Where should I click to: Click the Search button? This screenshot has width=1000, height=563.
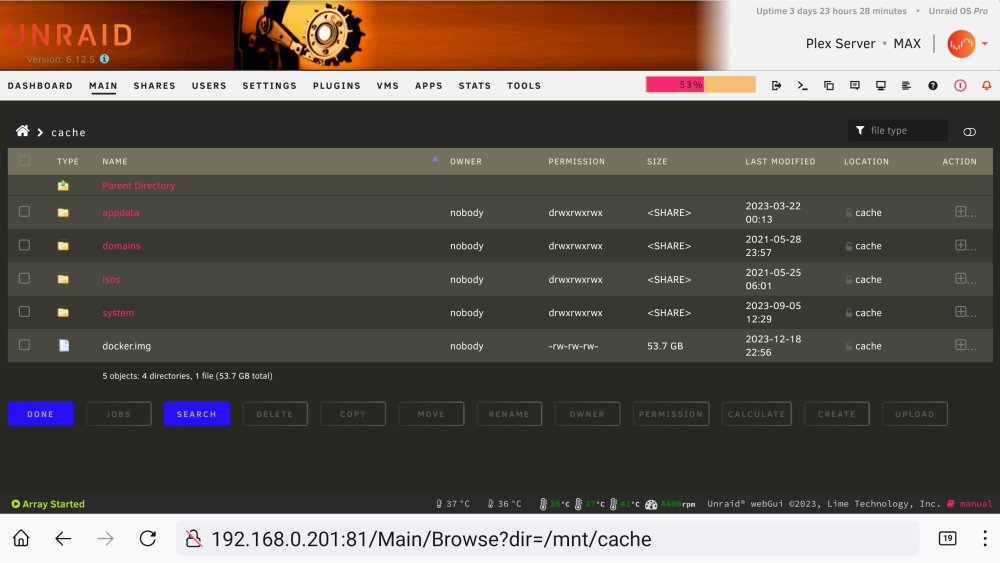click(196, 414)
